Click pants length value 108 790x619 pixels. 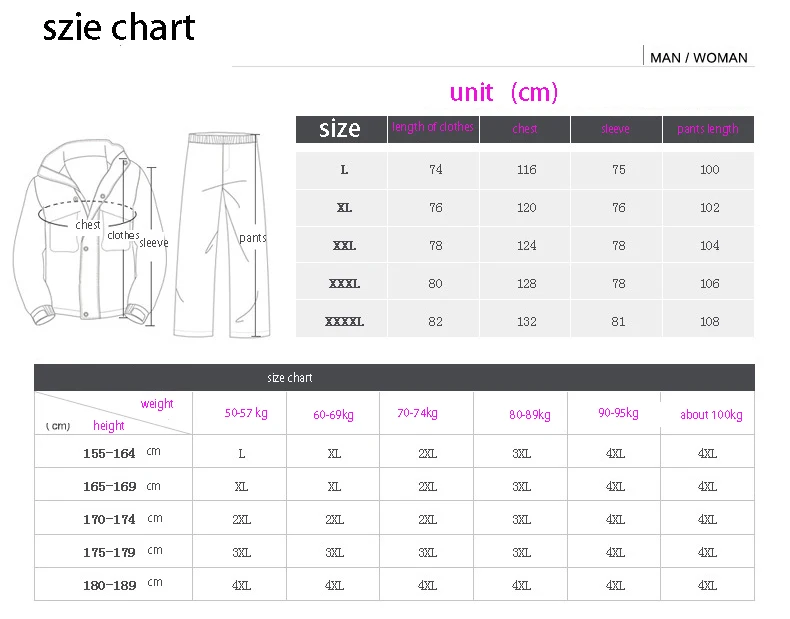(709, 321)
